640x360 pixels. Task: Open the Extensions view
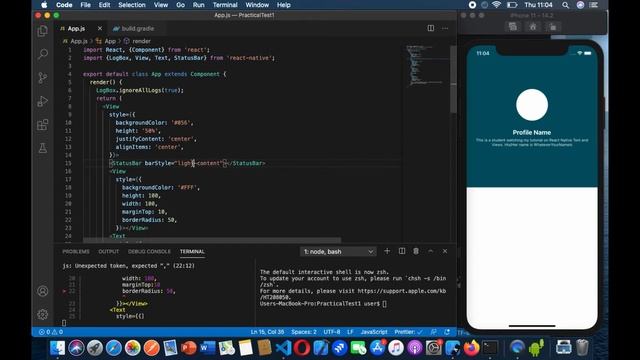[x=42, y=124]
